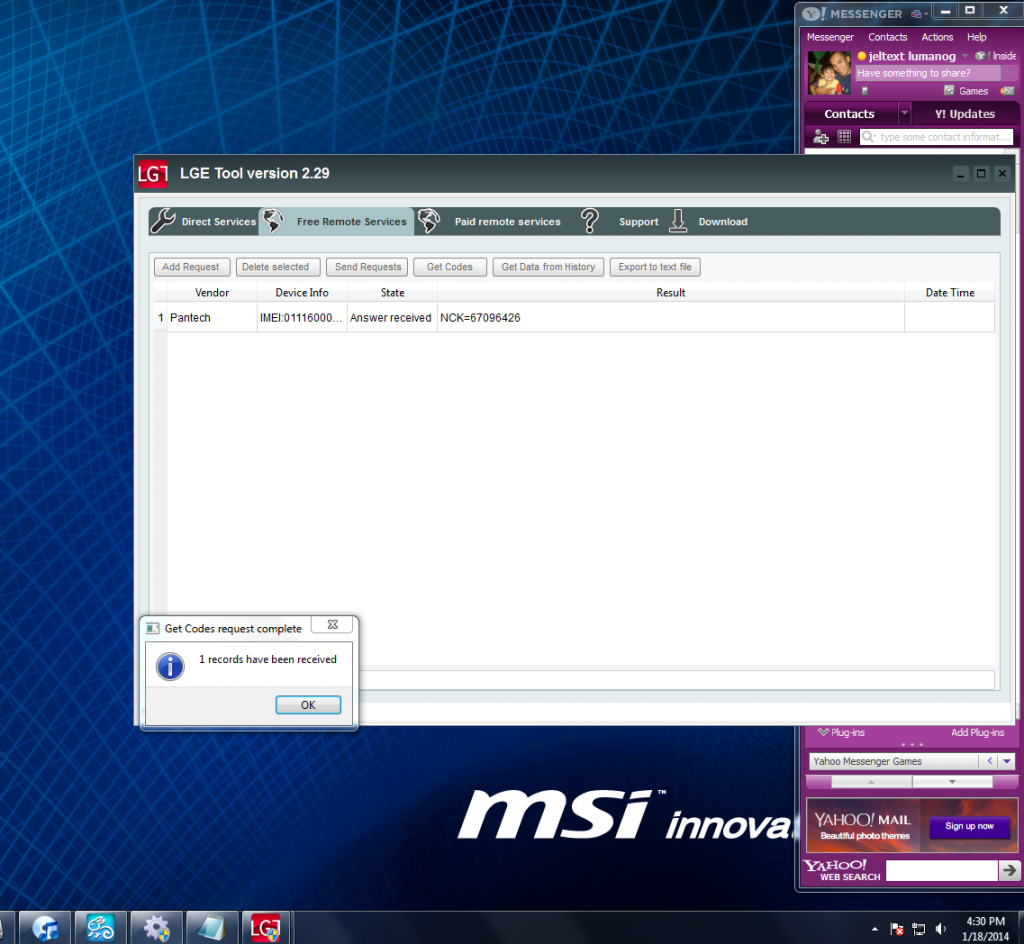The image size is (1024, 944).
Task: Click the grid keypad icon in Messenger
Action: point(844,136)
